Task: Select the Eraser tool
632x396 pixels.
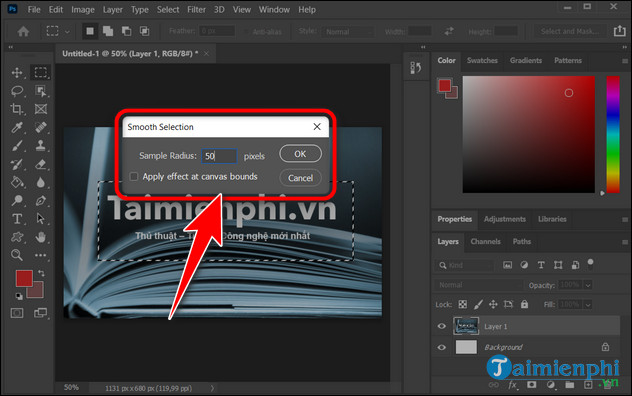Action: point(40,164)
